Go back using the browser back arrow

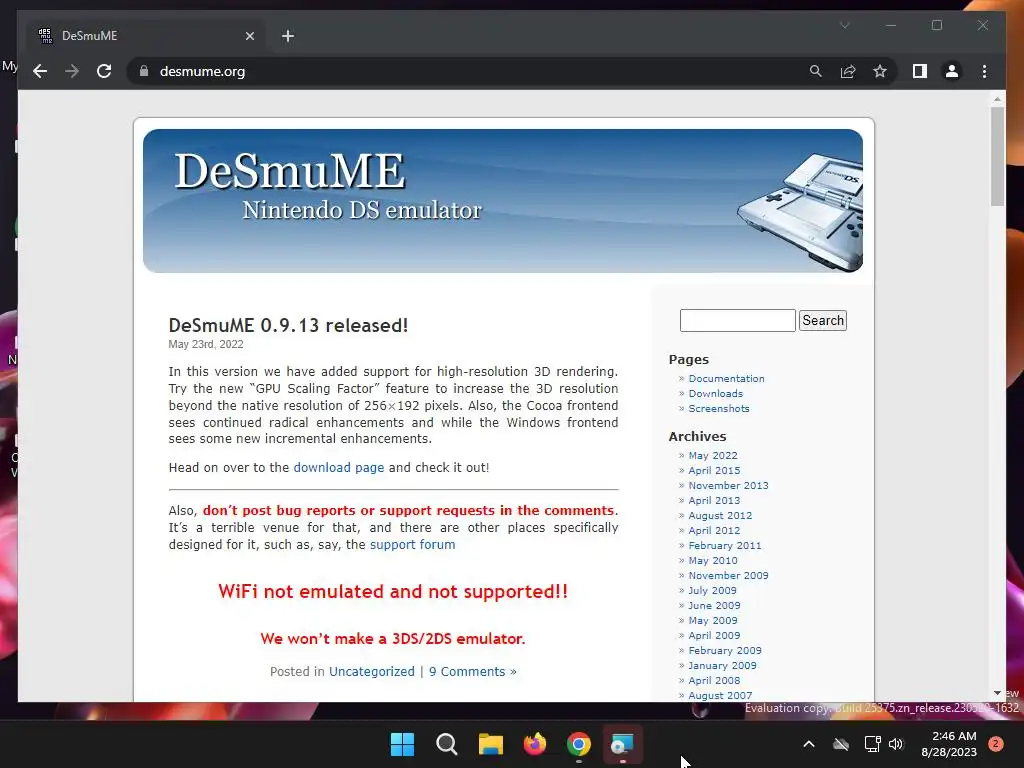40,71
